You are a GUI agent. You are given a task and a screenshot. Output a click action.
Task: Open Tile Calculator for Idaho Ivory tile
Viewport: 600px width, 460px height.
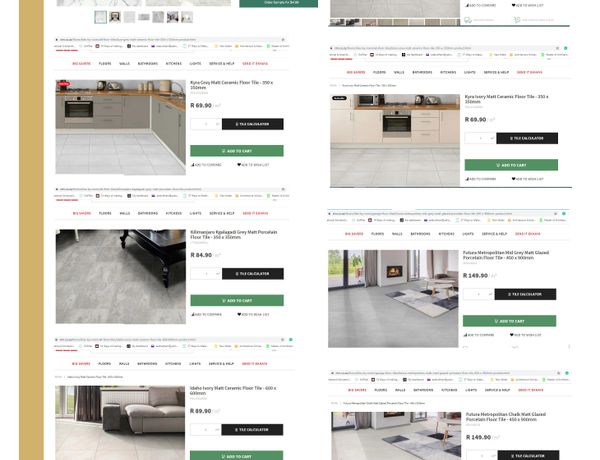(x=252, y=430)
